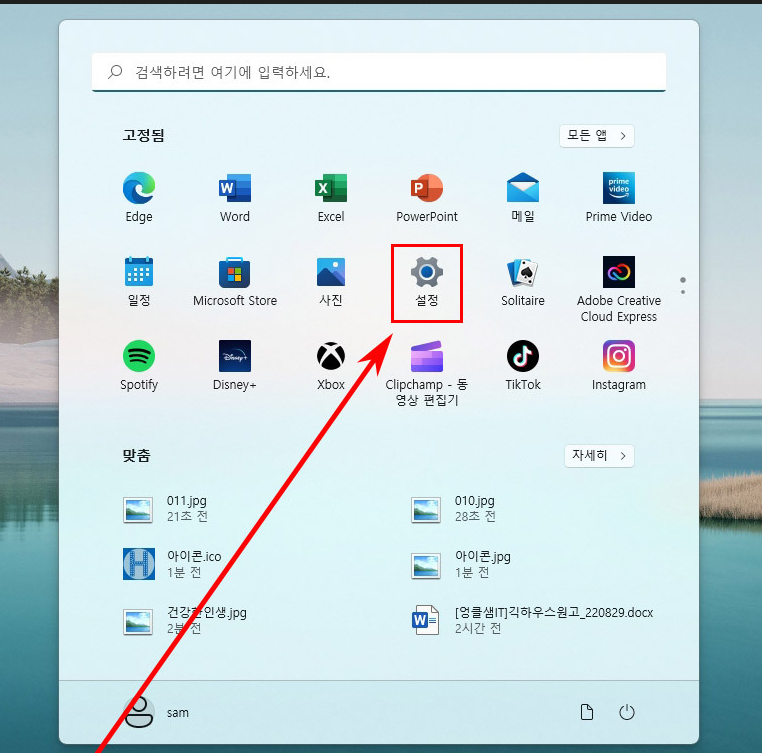Open the Excel app
762x753 pixels.
331,197
